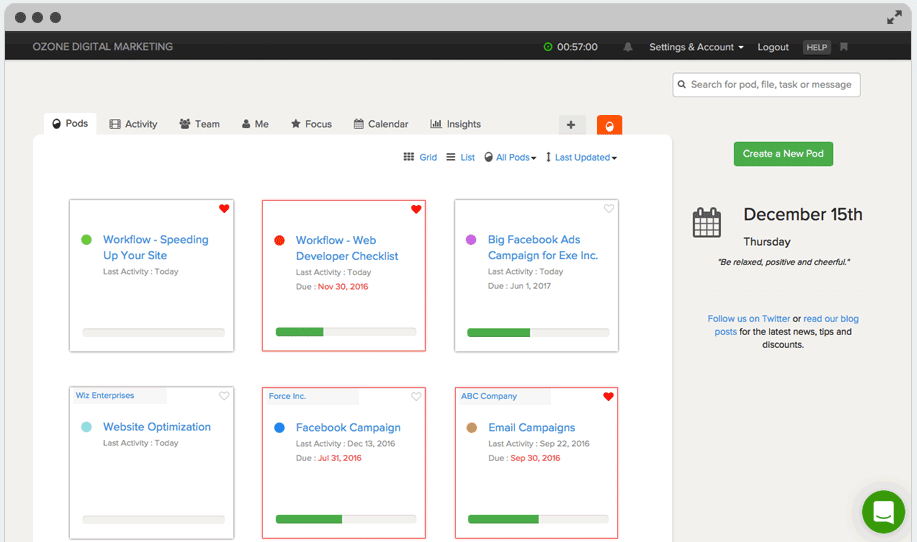Click overdue date Nov 30, 2016
917x542 pixels.
343,286
